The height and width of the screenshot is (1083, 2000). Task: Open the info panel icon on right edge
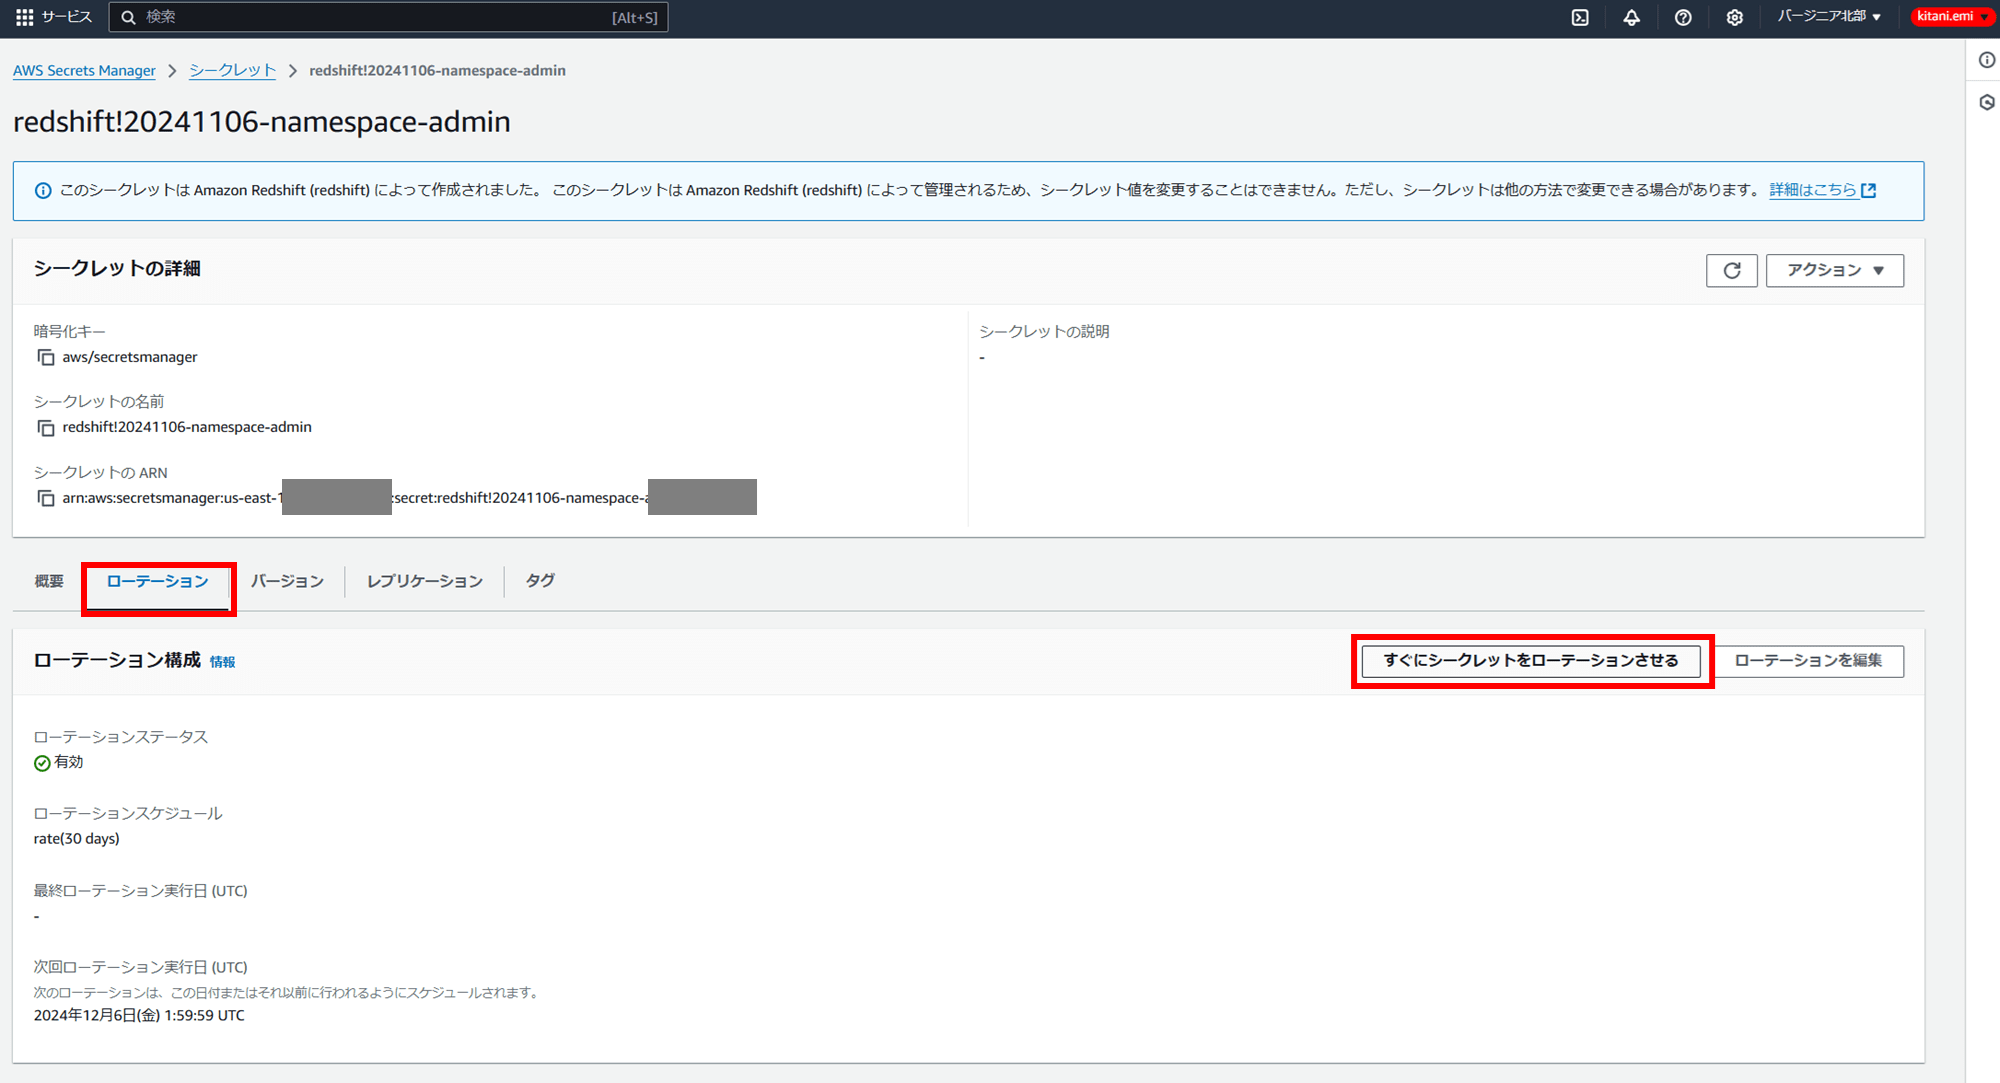point(1987,60)
